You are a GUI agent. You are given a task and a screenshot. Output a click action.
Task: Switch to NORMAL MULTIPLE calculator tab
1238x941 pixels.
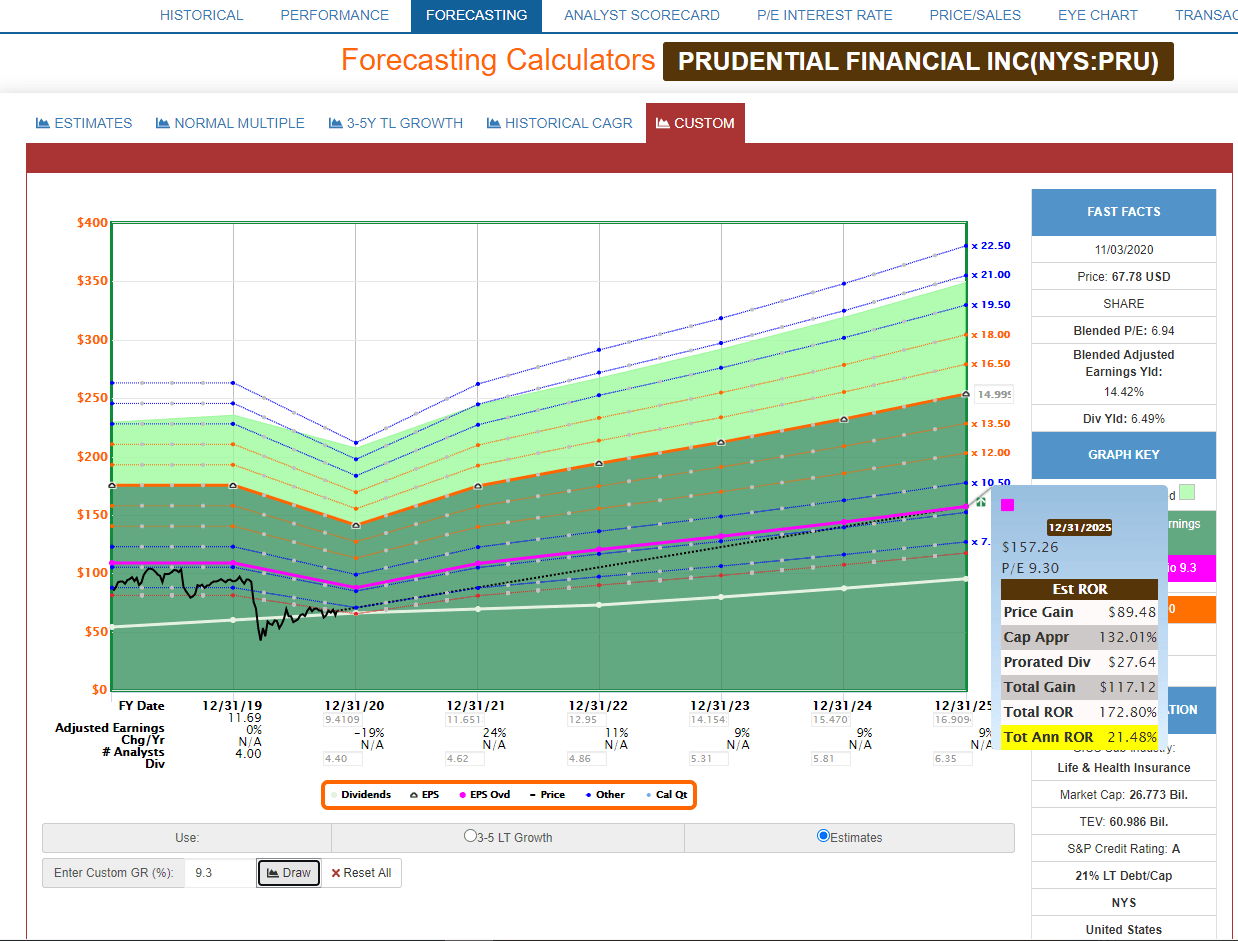point(230,123)
